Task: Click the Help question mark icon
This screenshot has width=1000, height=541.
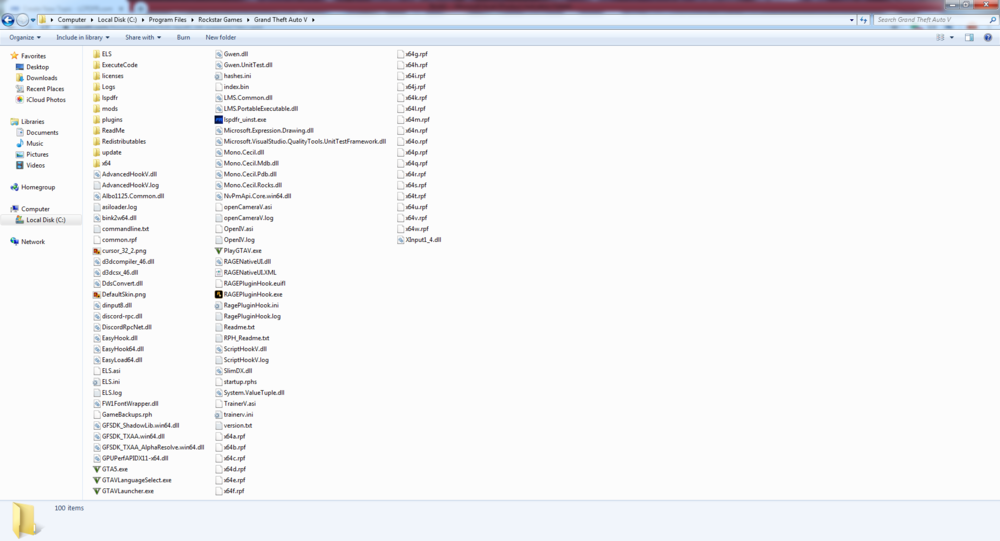Action: [988, 38]
